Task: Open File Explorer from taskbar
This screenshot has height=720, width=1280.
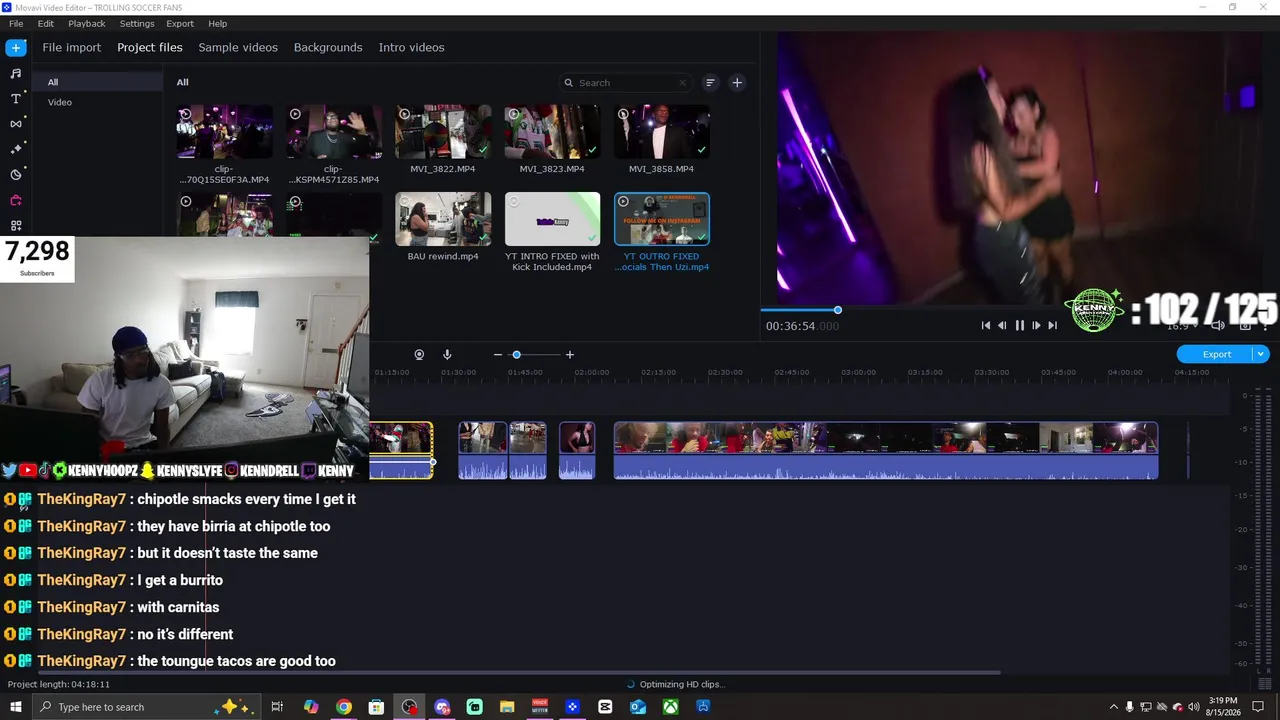Action: point(507,707)
